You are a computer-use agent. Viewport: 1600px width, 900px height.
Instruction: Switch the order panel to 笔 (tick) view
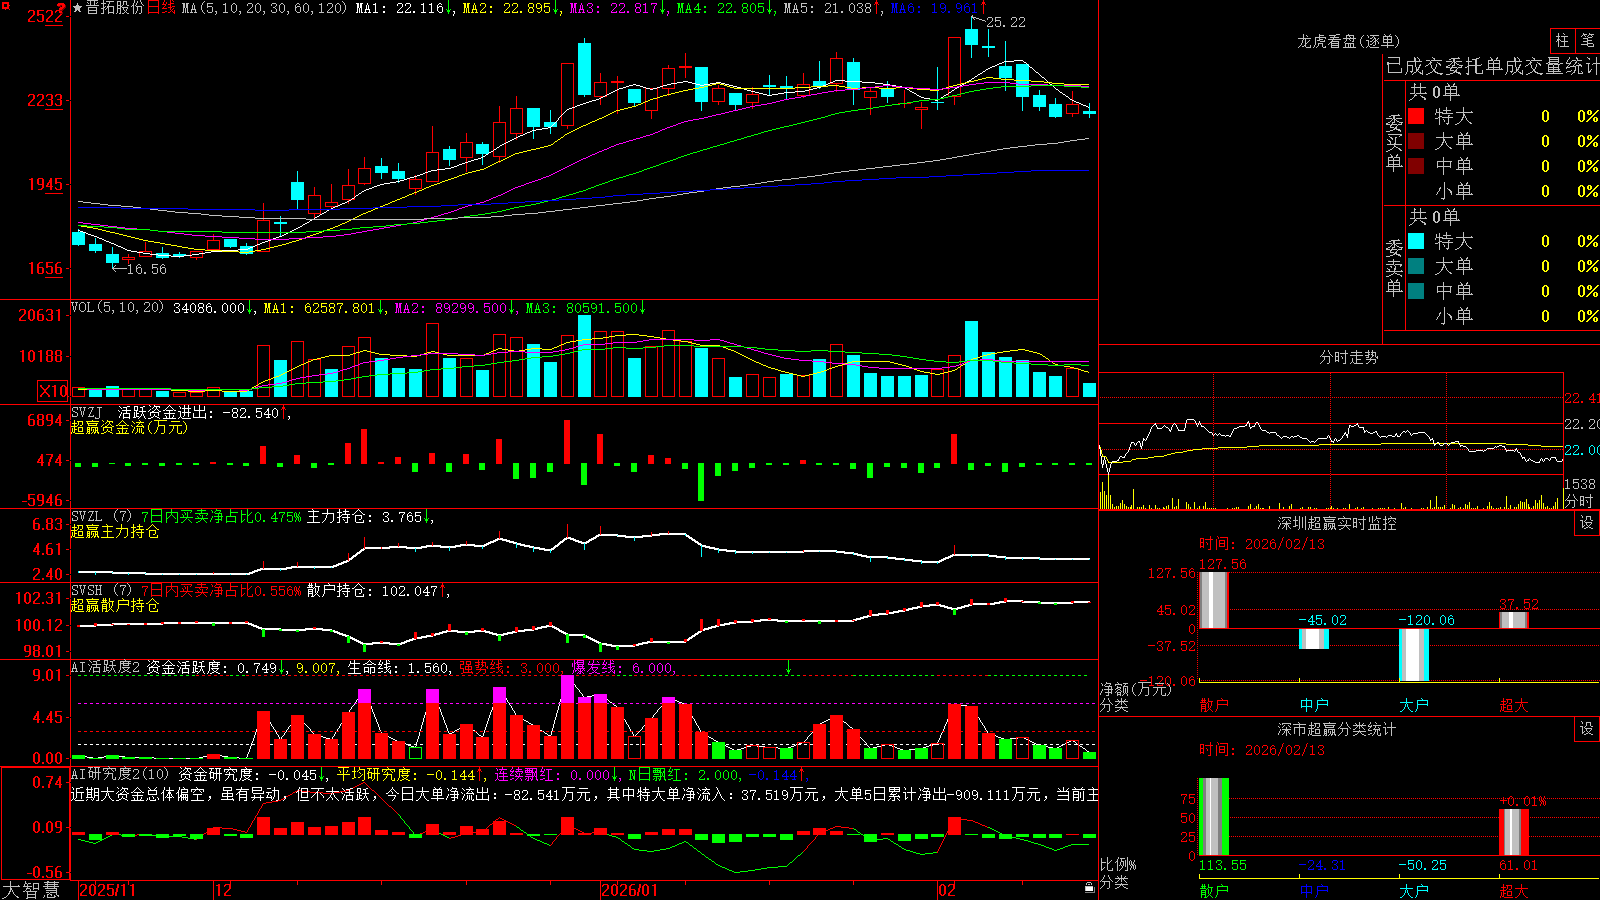tap(1587, 40)
